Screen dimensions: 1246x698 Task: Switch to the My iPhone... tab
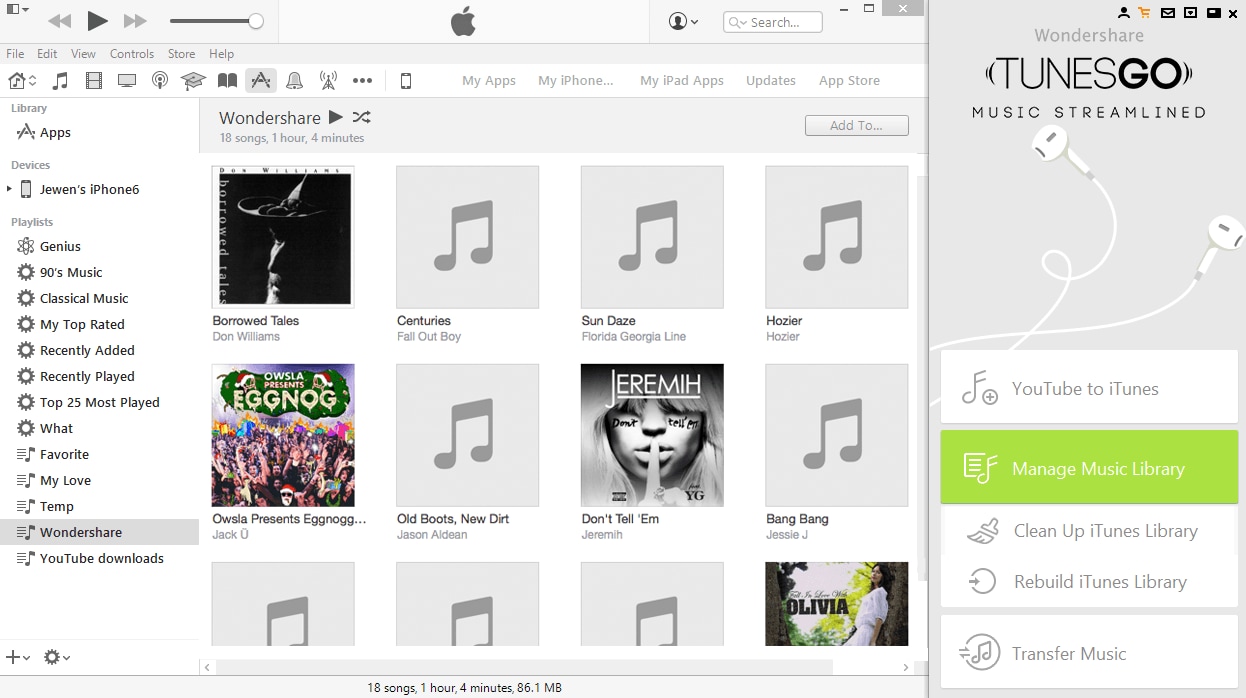pyautogui.click(x=576, y=81)
